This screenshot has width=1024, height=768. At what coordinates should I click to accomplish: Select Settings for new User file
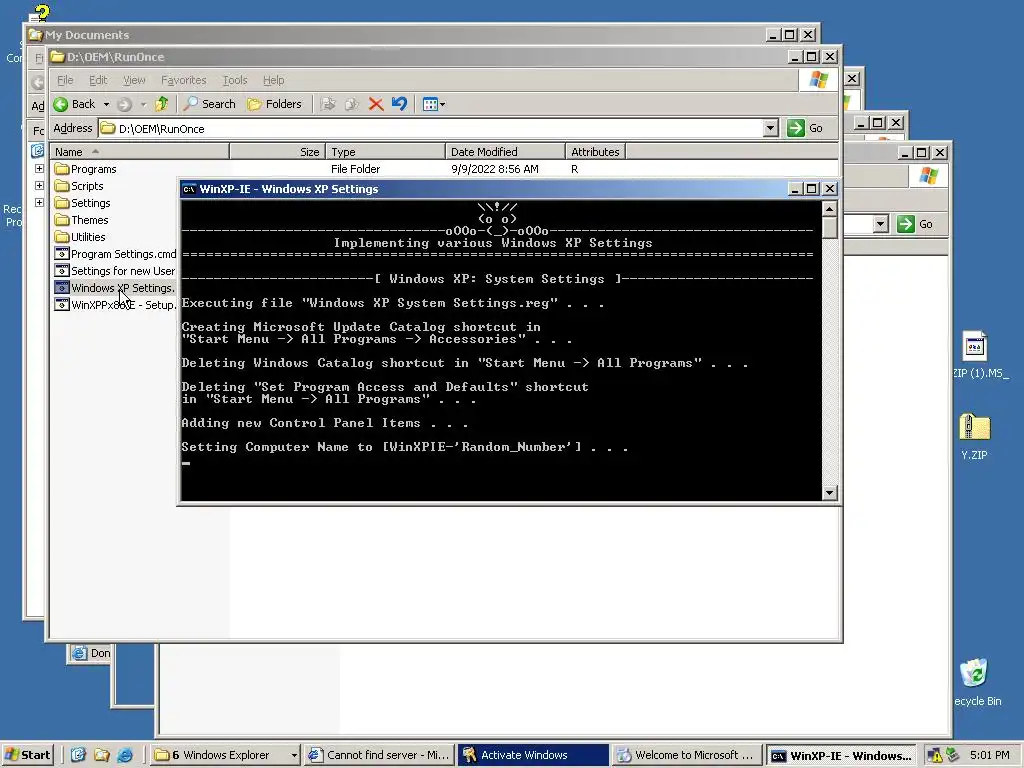coord(115,271)
